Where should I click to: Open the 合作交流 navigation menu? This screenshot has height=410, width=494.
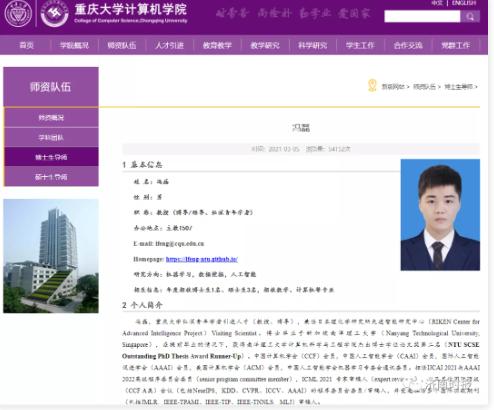[x=408, y=45]
